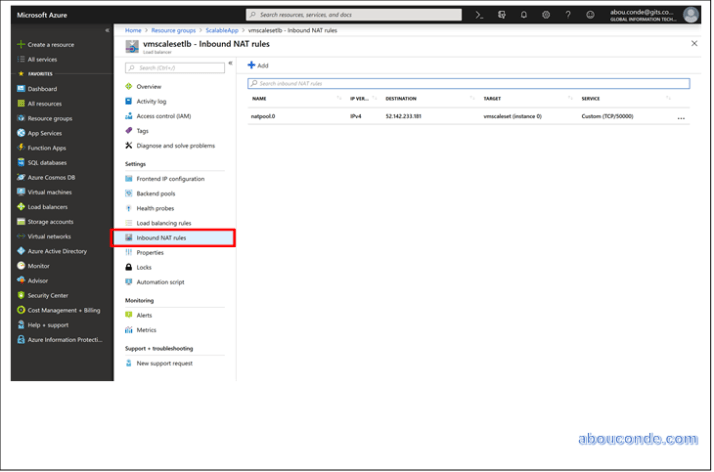Go to Backend pools
The height and width of the screenshot is (472, 714).
pos(155,193)
